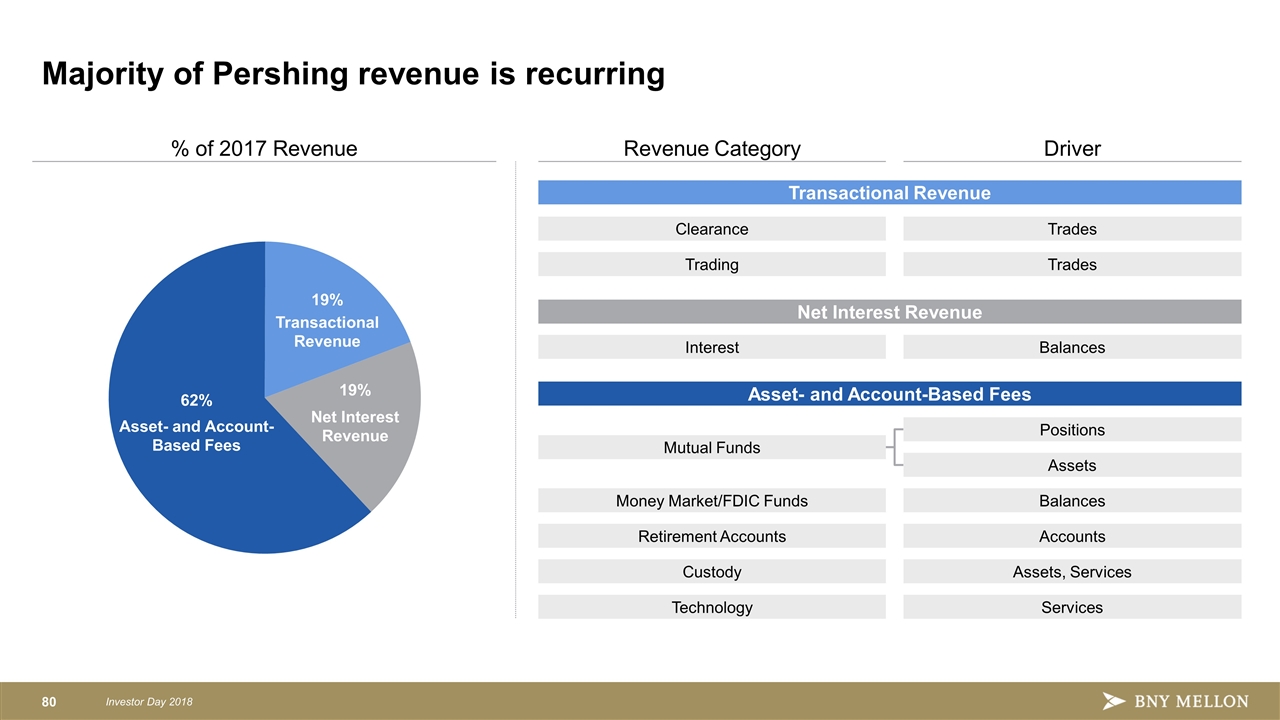Click the 'Services' driver next to Technology
The image size is (1280, 720).
[1072, 607]
